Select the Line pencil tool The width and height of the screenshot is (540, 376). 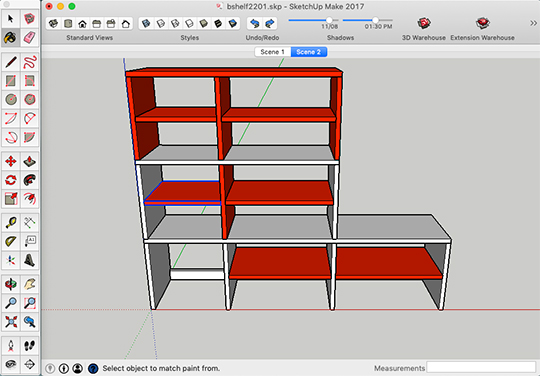[x=11, y=62]
